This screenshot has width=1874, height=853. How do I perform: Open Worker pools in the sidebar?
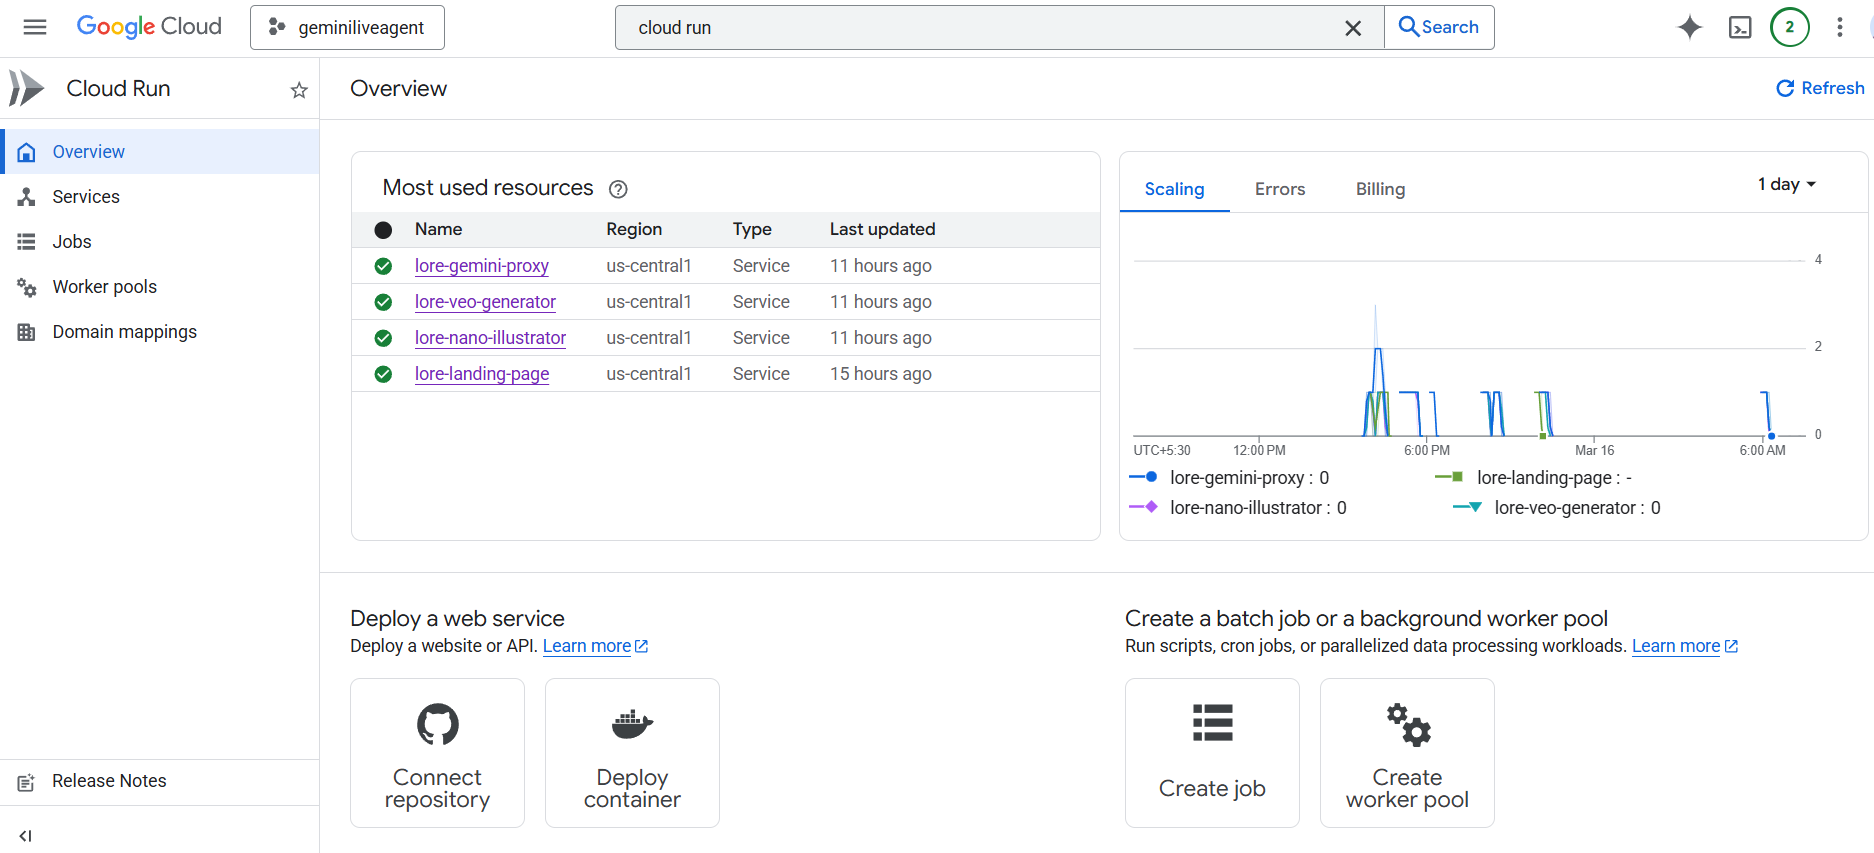pyautogui.click(x=160, y=287)
